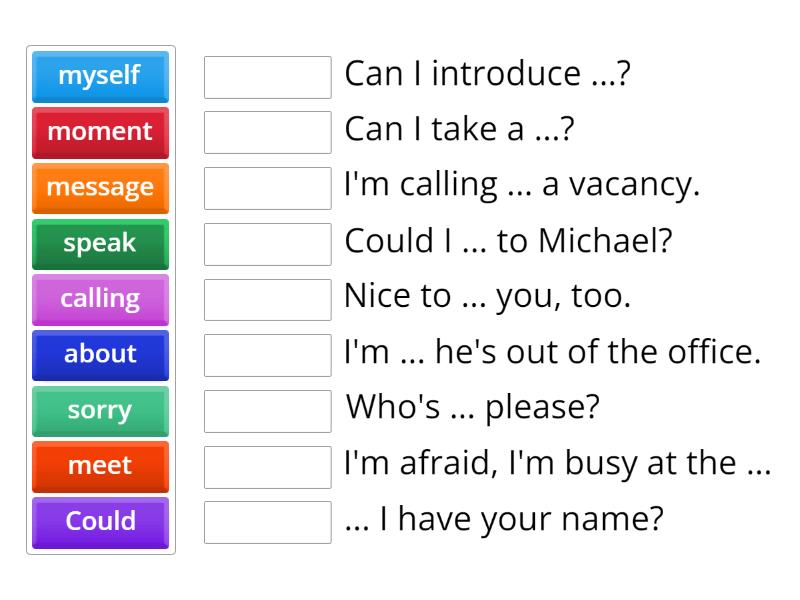Select the green 'speak' word tile
Image resolution: width=800 pixels, height=600 pixels.
(x=100, y=243)
